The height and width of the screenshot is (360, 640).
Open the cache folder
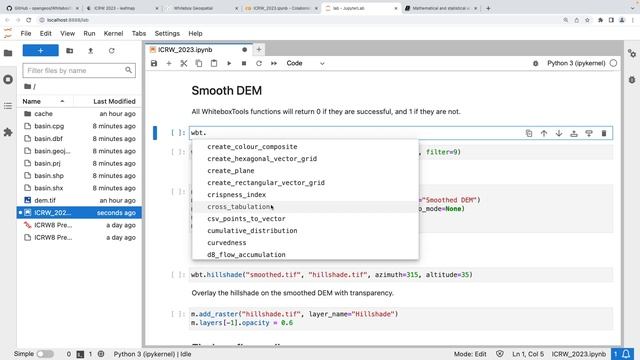click(x=80, y=113)
